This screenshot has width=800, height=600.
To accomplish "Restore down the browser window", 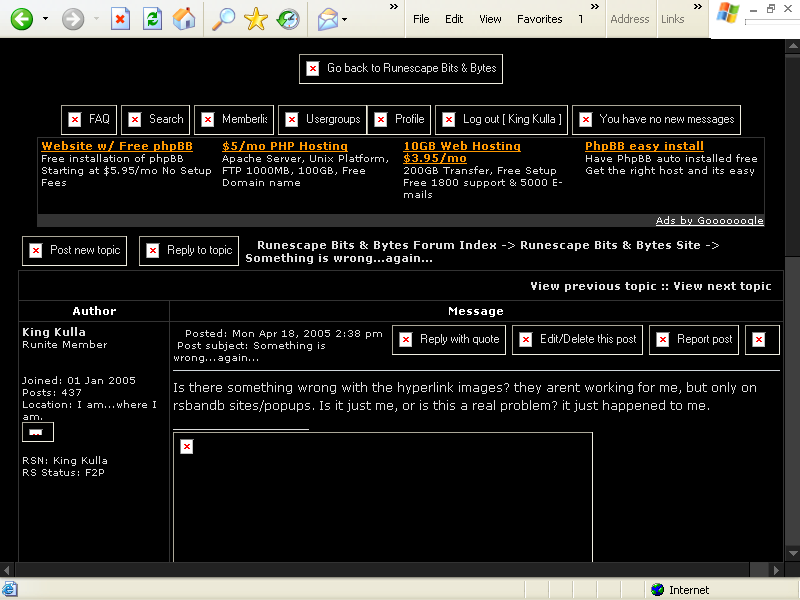I will click(771, 9).
